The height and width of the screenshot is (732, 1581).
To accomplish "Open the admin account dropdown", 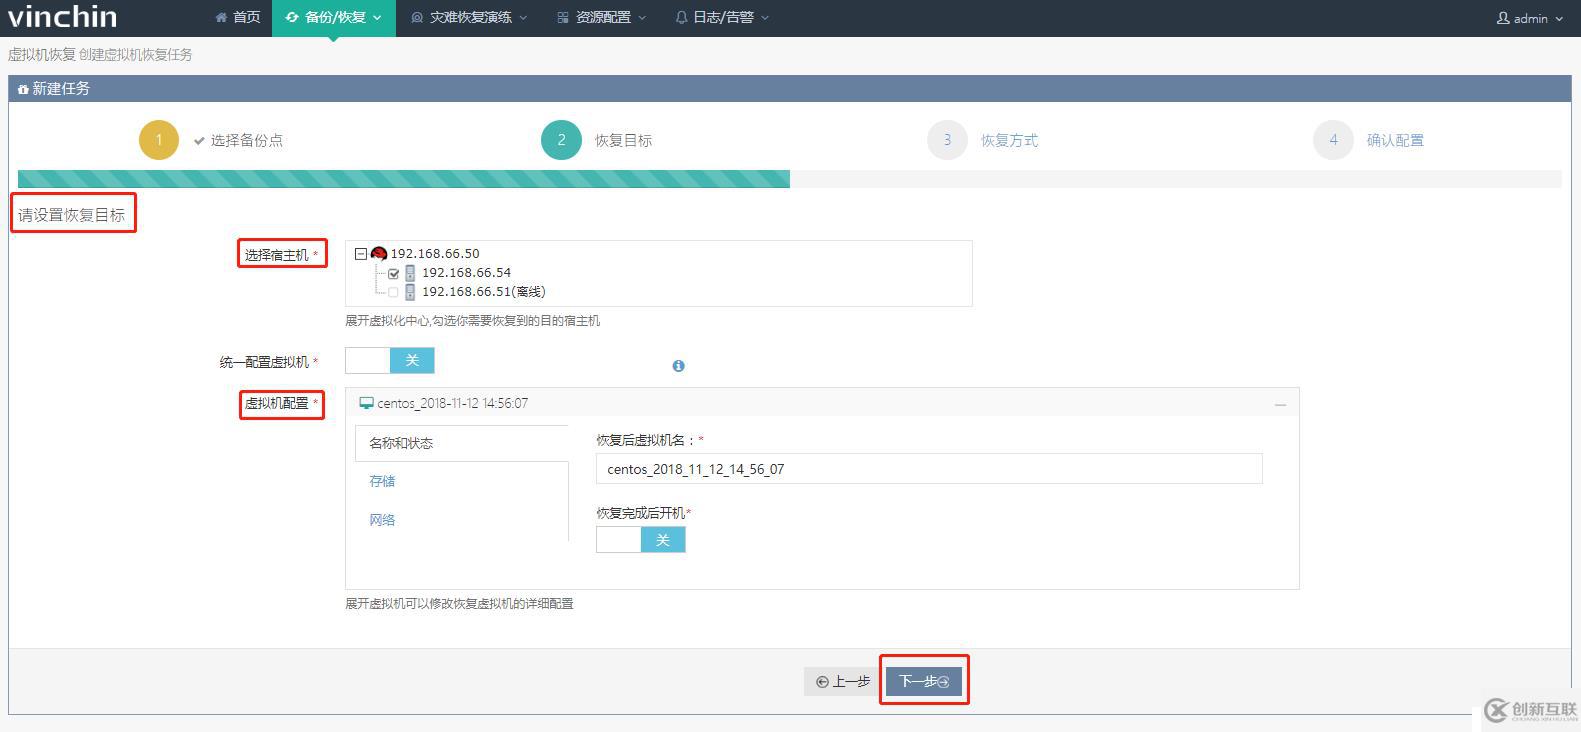I will coord(1530,18).
